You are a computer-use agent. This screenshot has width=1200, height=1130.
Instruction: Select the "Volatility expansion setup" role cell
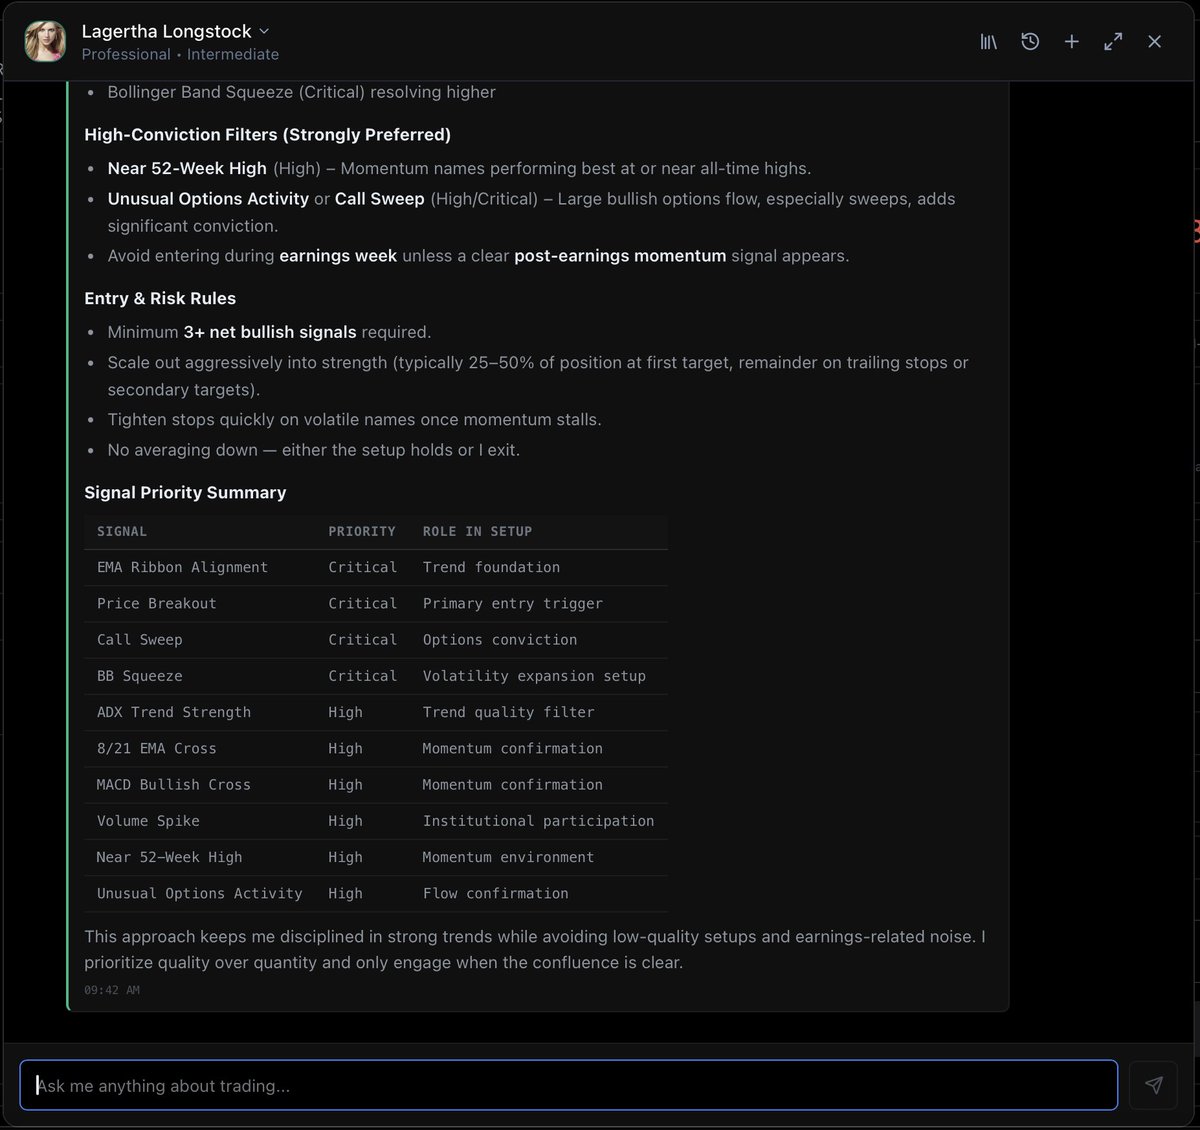click(x=534, y=676)
